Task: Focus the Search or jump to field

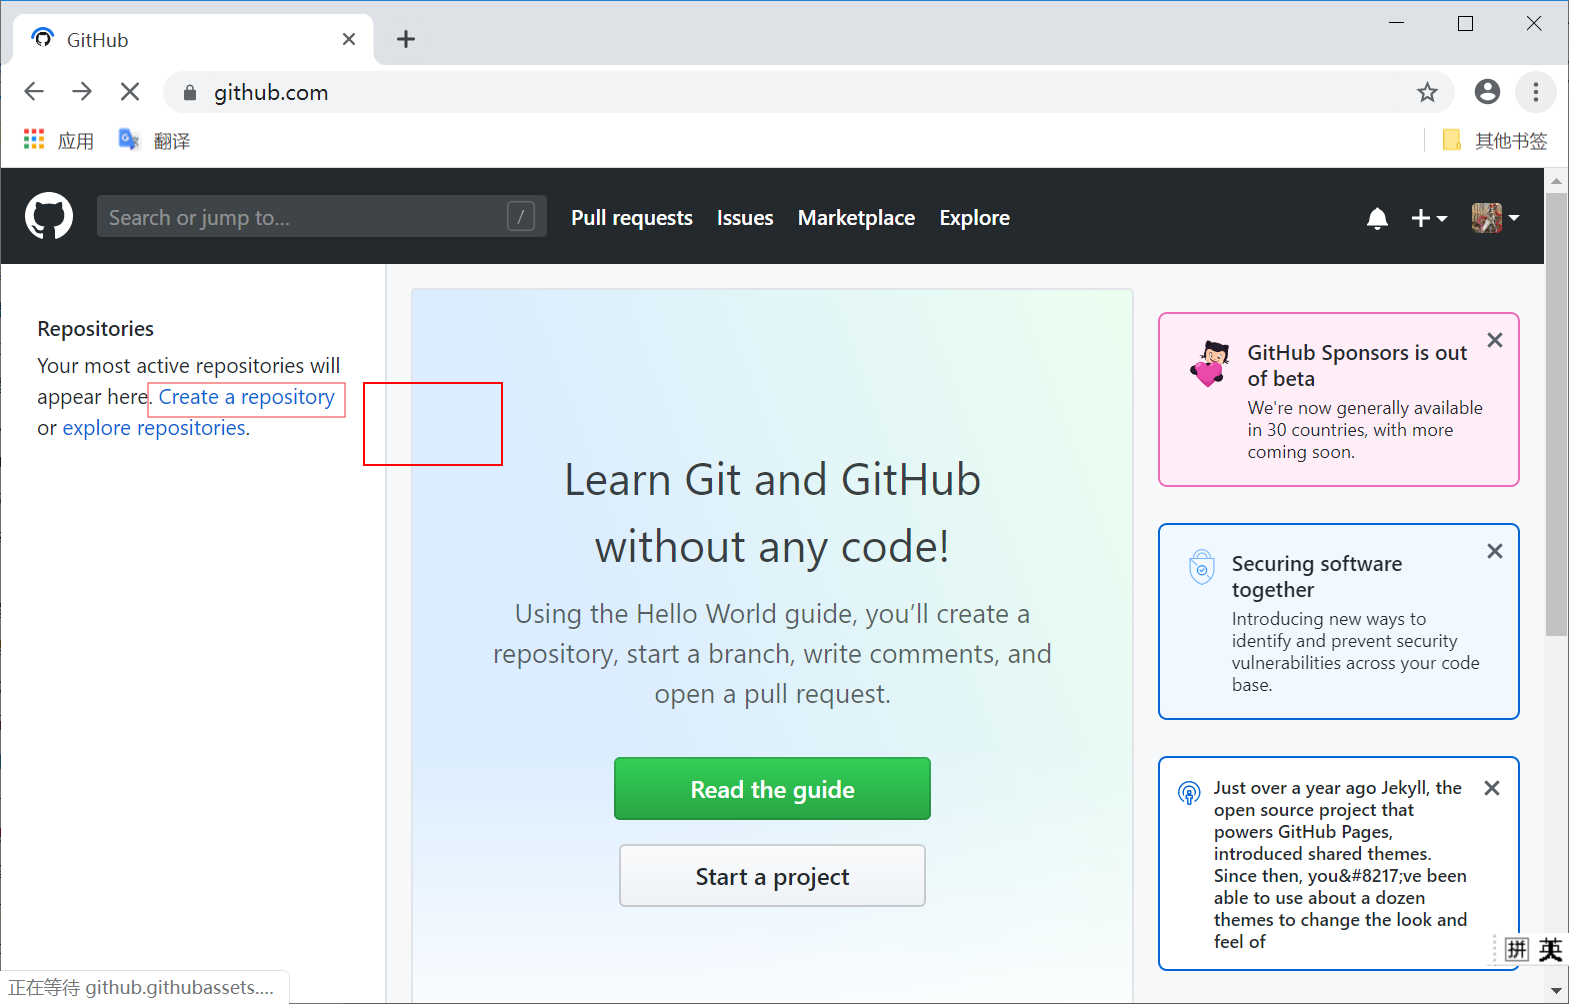Action: pyautogui.click(x=321, y=216)
